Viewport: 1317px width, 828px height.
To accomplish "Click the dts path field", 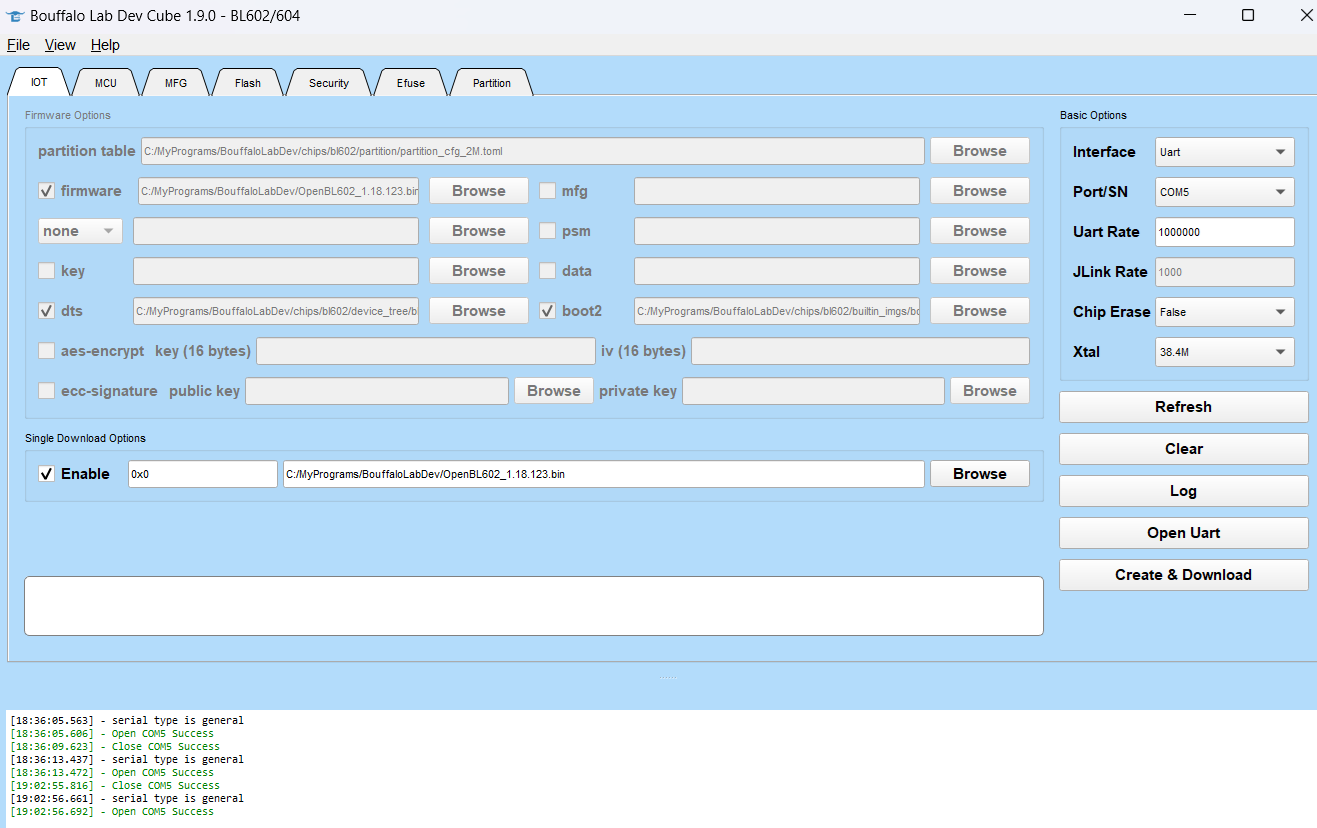I will [276, 311].
